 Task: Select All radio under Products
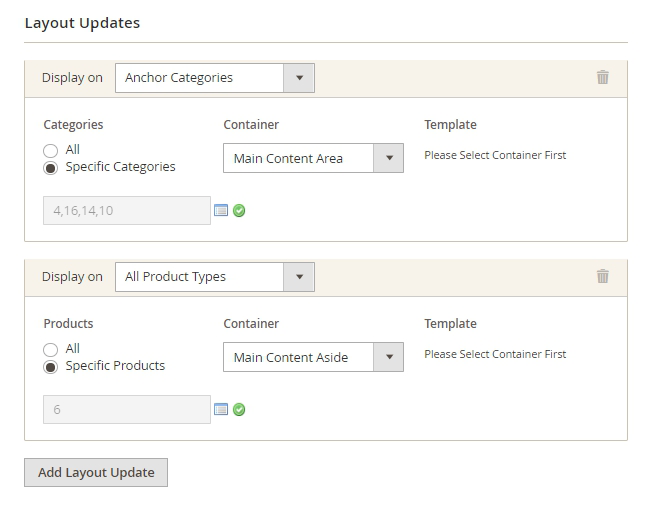[50, 349]
